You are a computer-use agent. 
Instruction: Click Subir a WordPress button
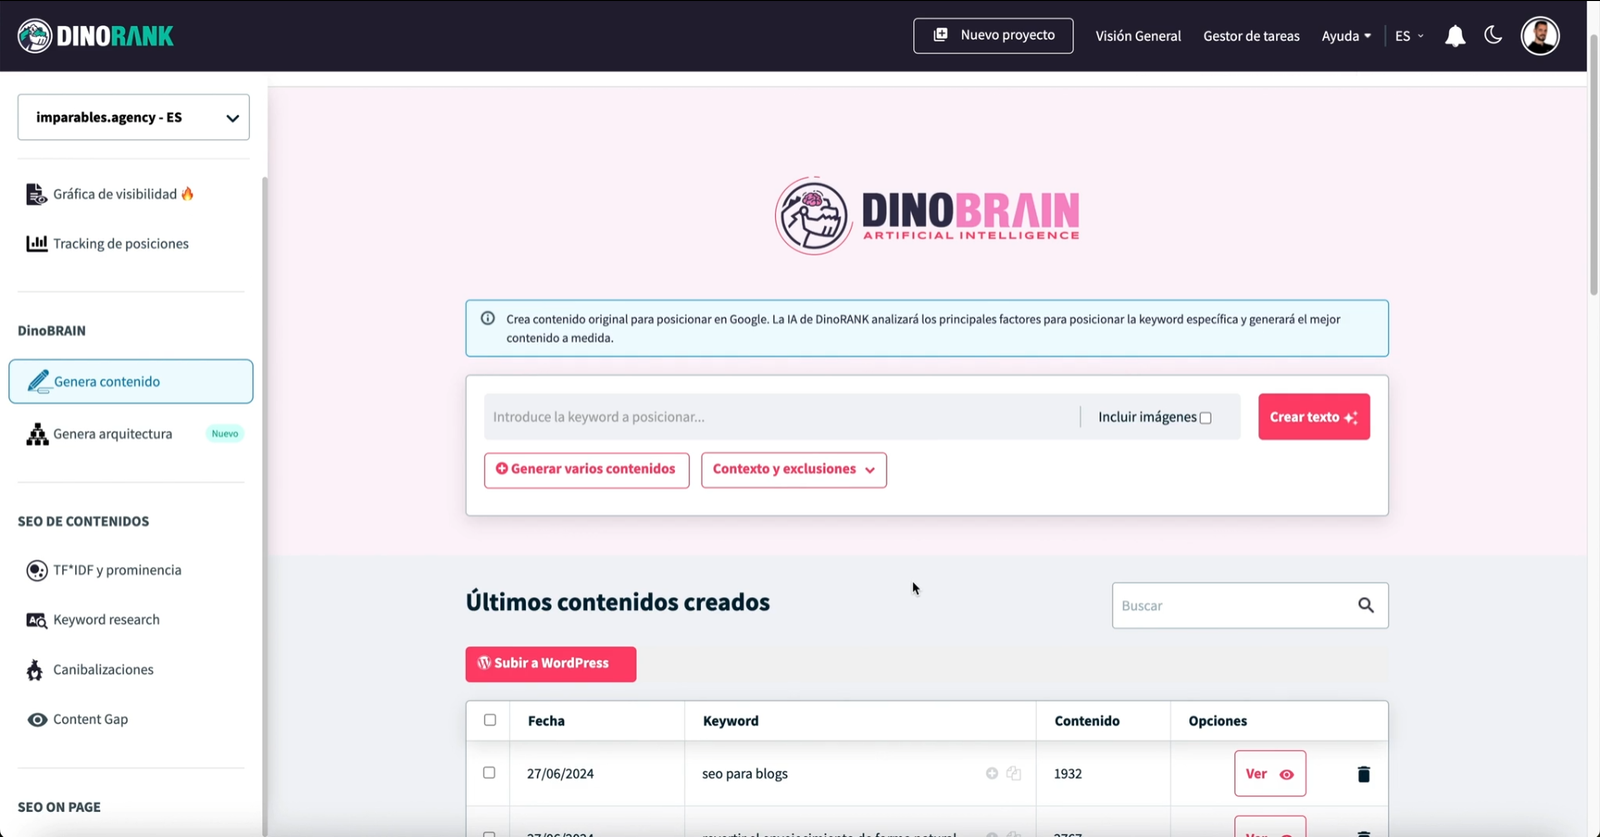pos(551,664)
